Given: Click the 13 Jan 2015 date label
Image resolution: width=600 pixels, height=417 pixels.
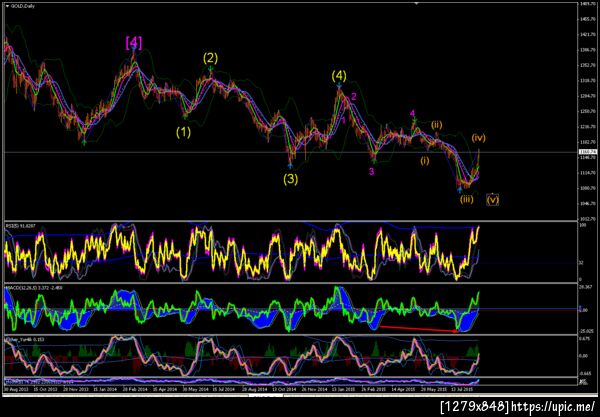Looking at the screenshot, I should pos(344,389).
